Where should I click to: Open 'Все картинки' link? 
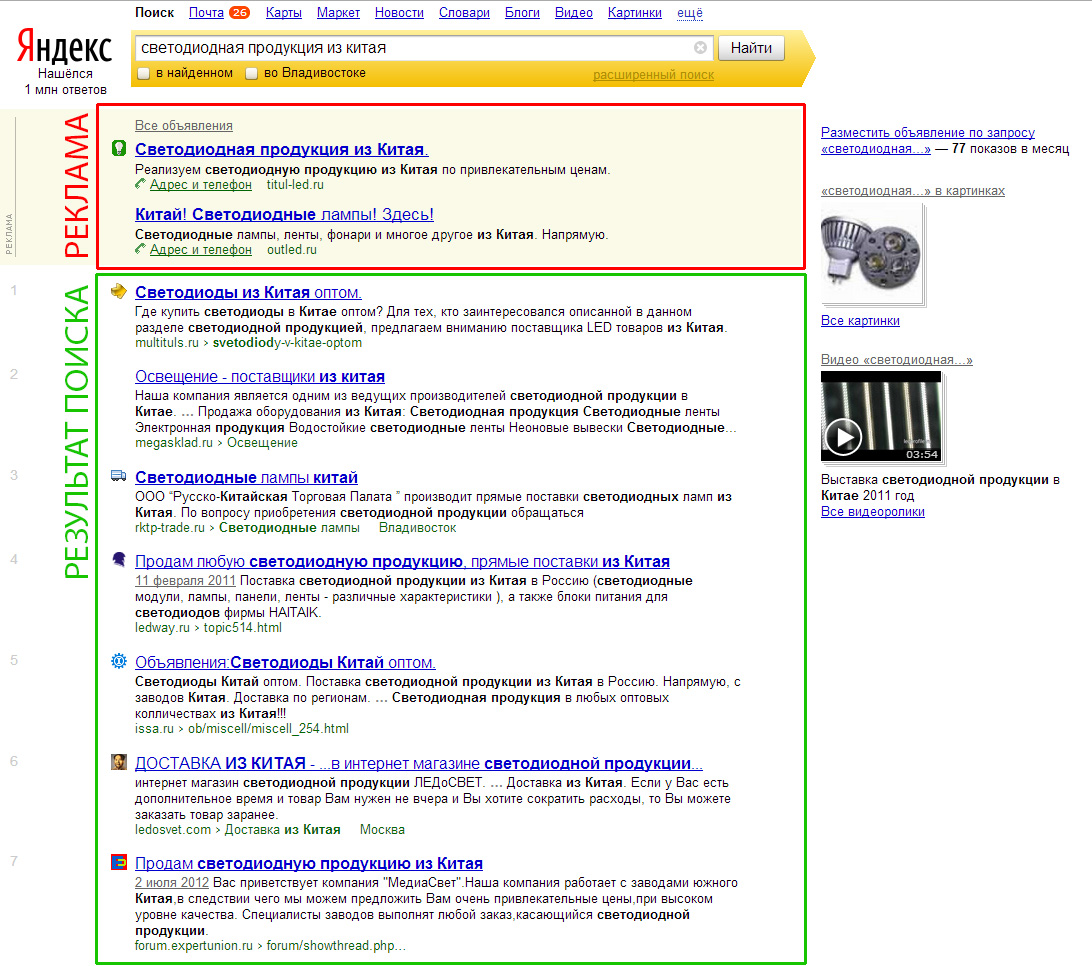tap(860, 320)
